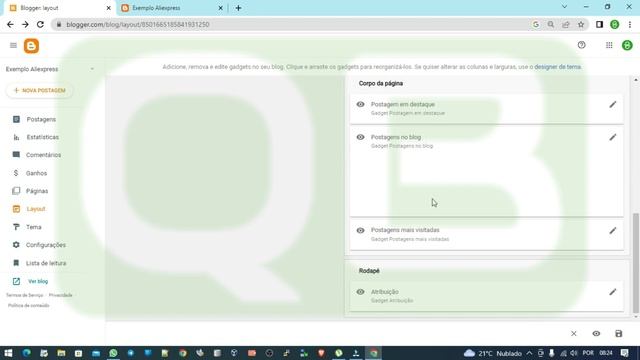Open Tema in sidebar
This screenshot has height=360, width=640.
point(33,227)
